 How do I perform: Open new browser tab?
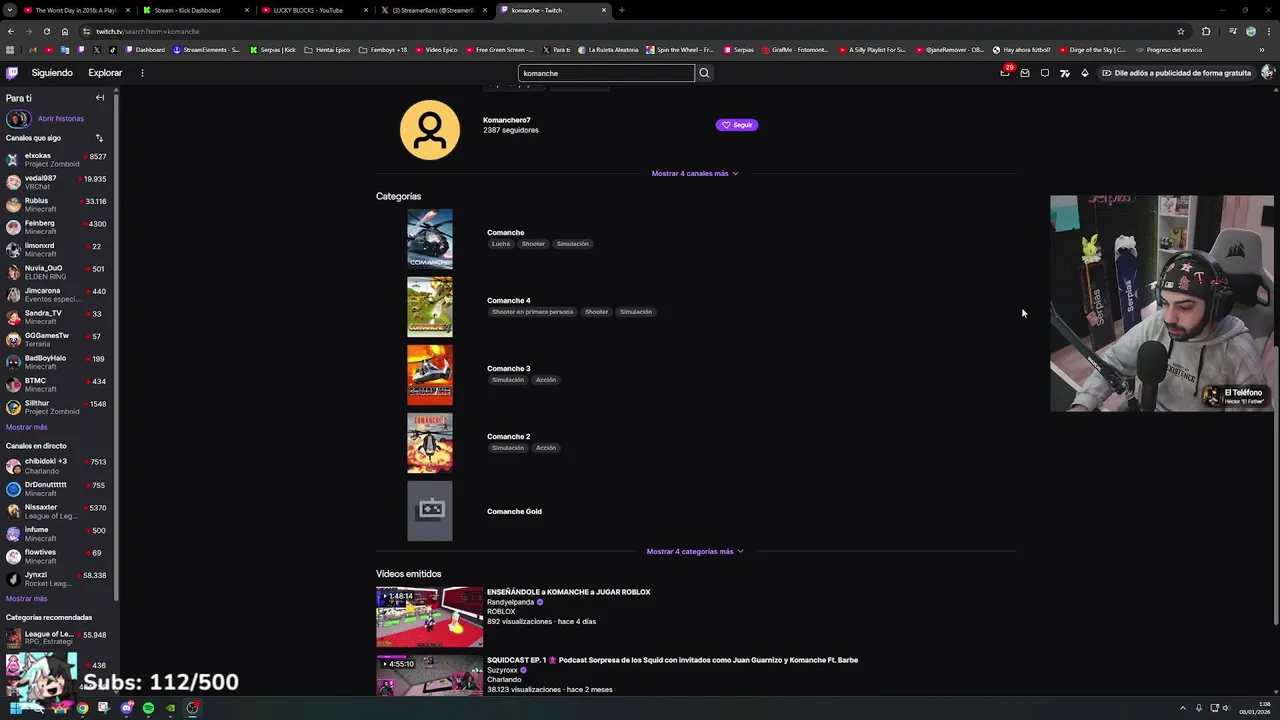tap(622, 10)
